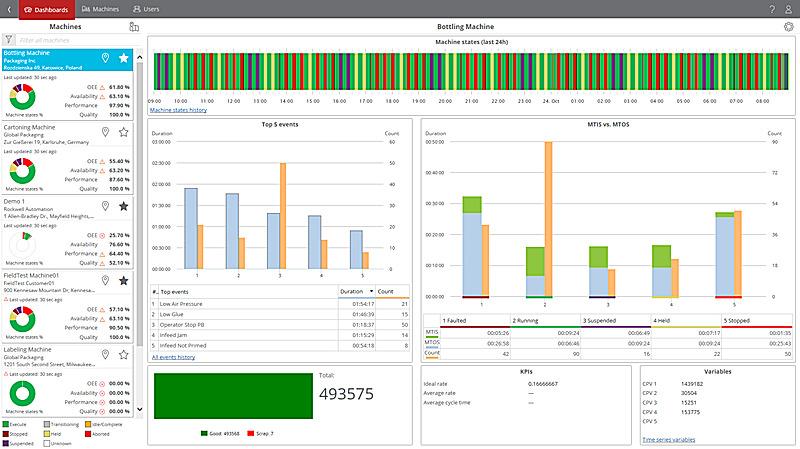This screenshot has width=800, height=449.
Task: Click the back arrow in the top bar
Action: coord(8,8)
